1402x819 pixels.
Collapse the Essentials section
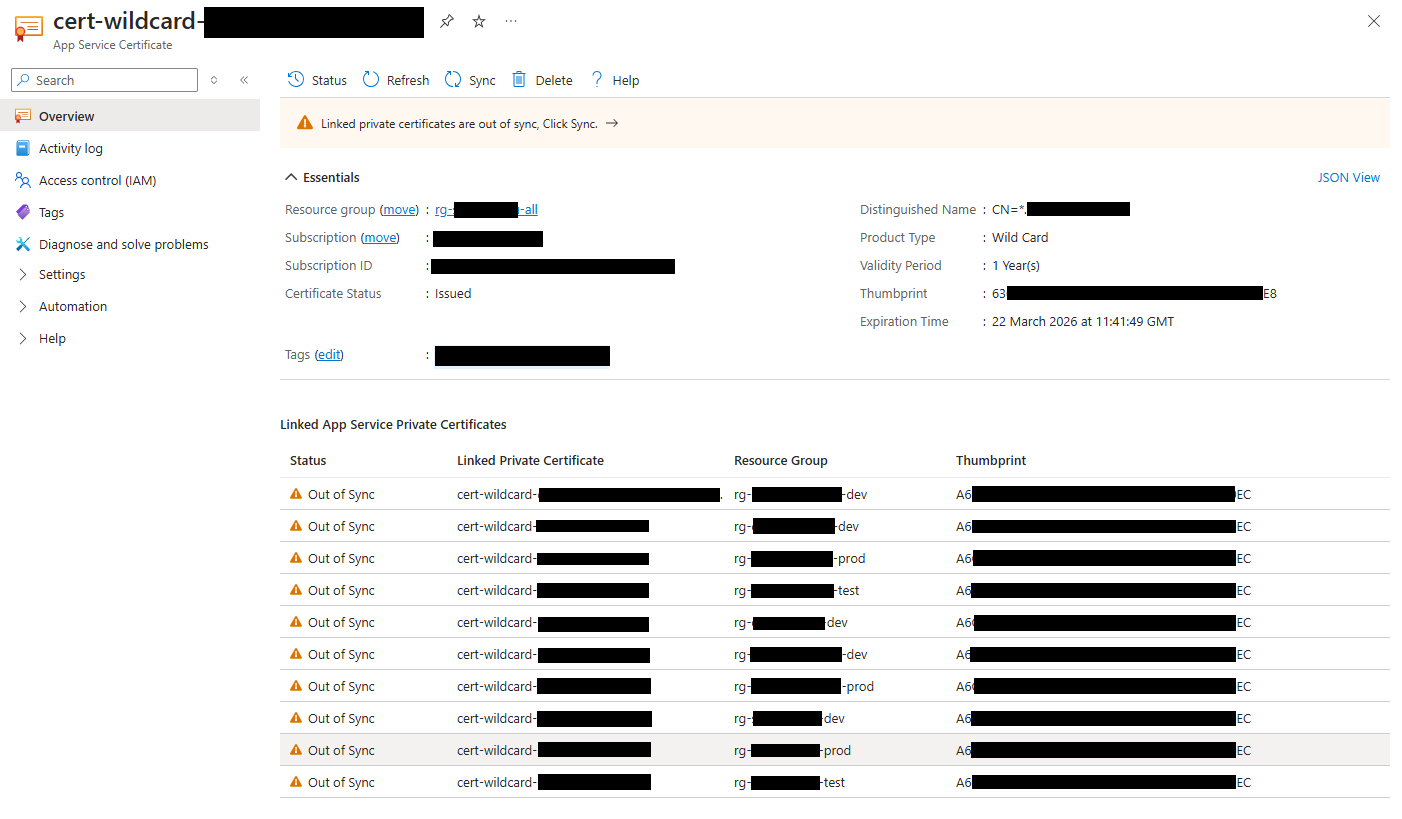coord(322,177)
